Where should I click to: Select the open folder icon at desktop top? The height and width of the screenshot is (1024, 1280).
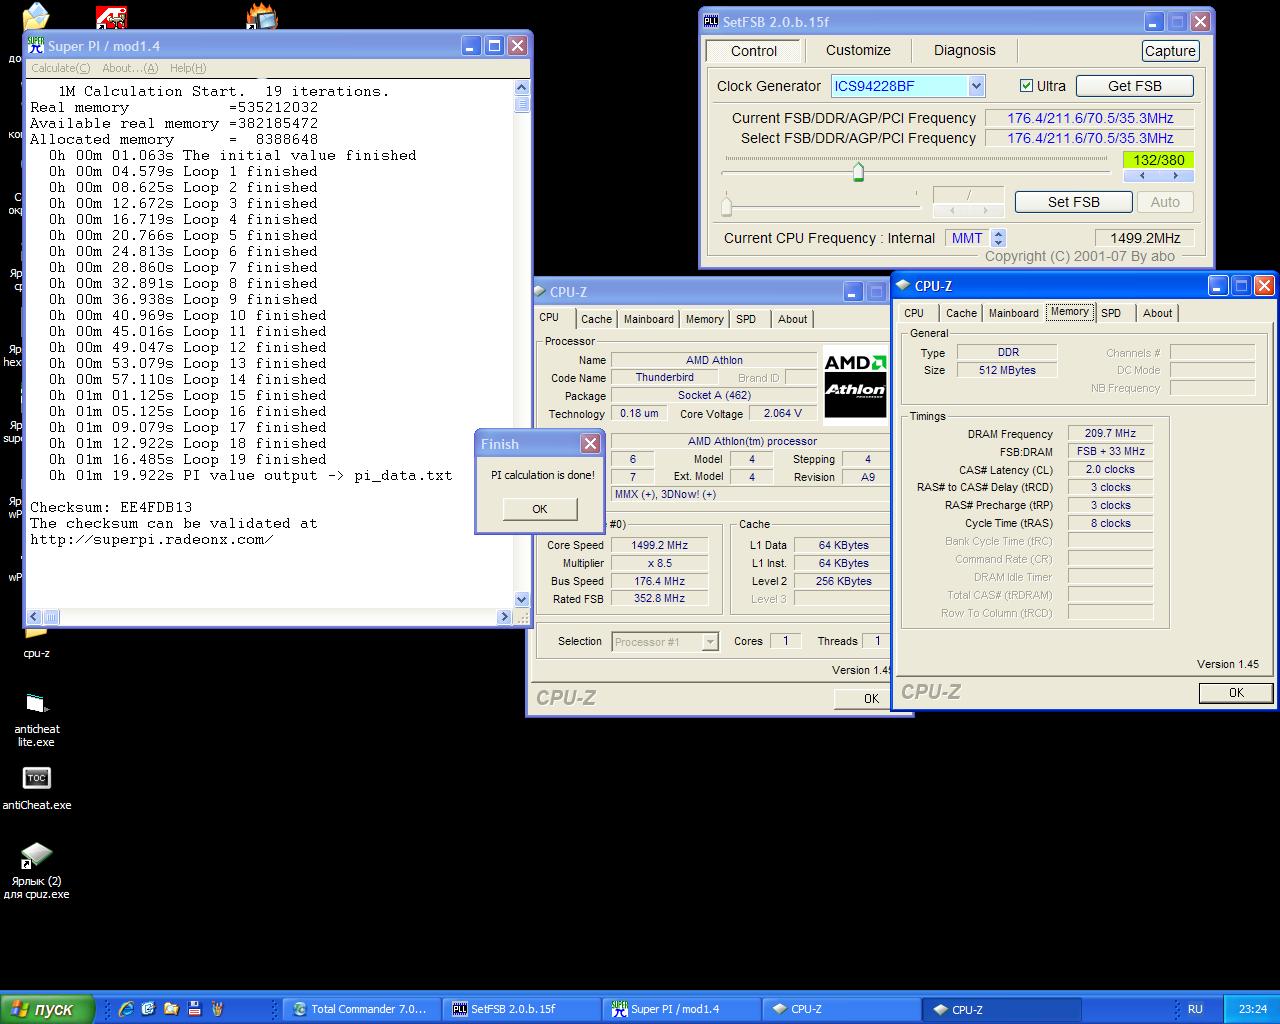pos(35,16)
